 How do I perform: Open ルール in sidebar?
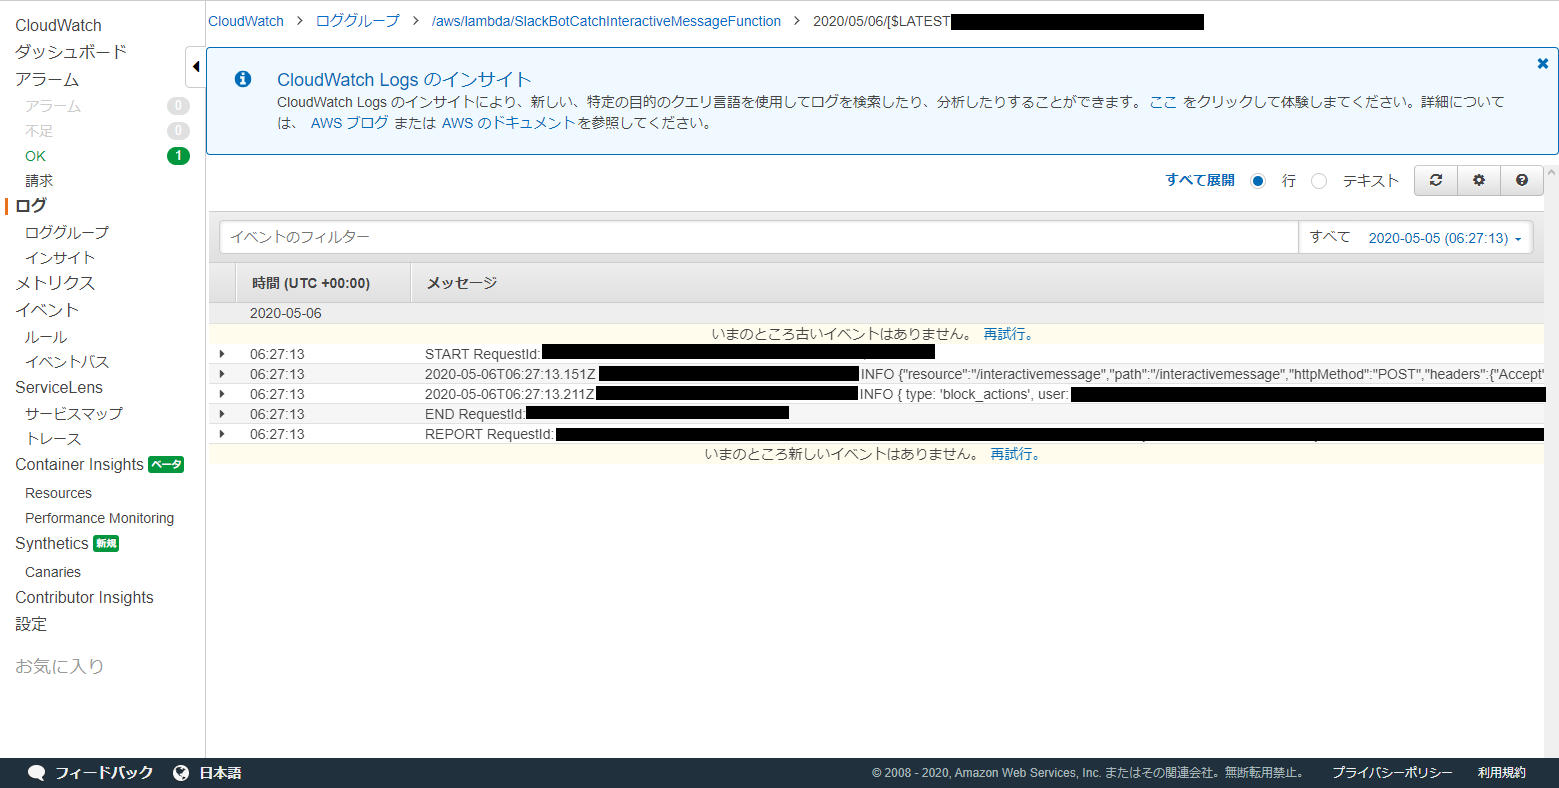coord(46,337)
